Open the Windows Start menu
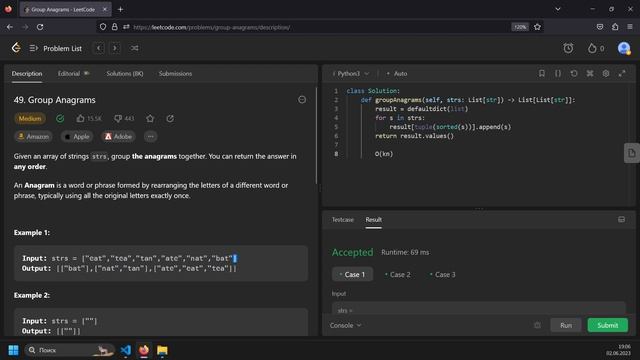The image size is (640, 360). (13, 350)
